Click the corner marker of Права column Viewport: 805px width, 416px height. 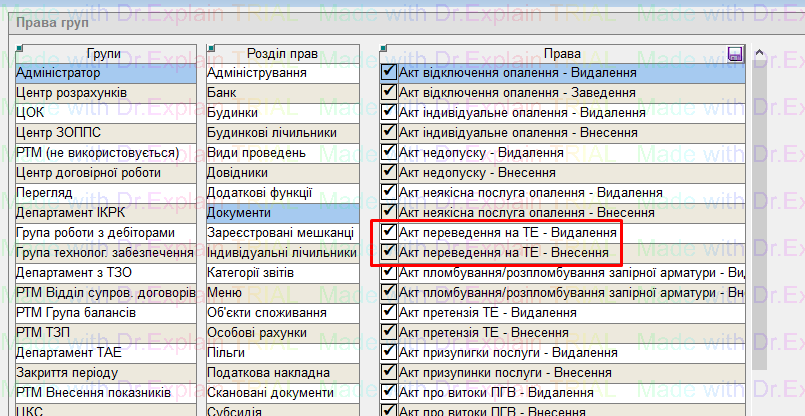(x=384, y=48)
